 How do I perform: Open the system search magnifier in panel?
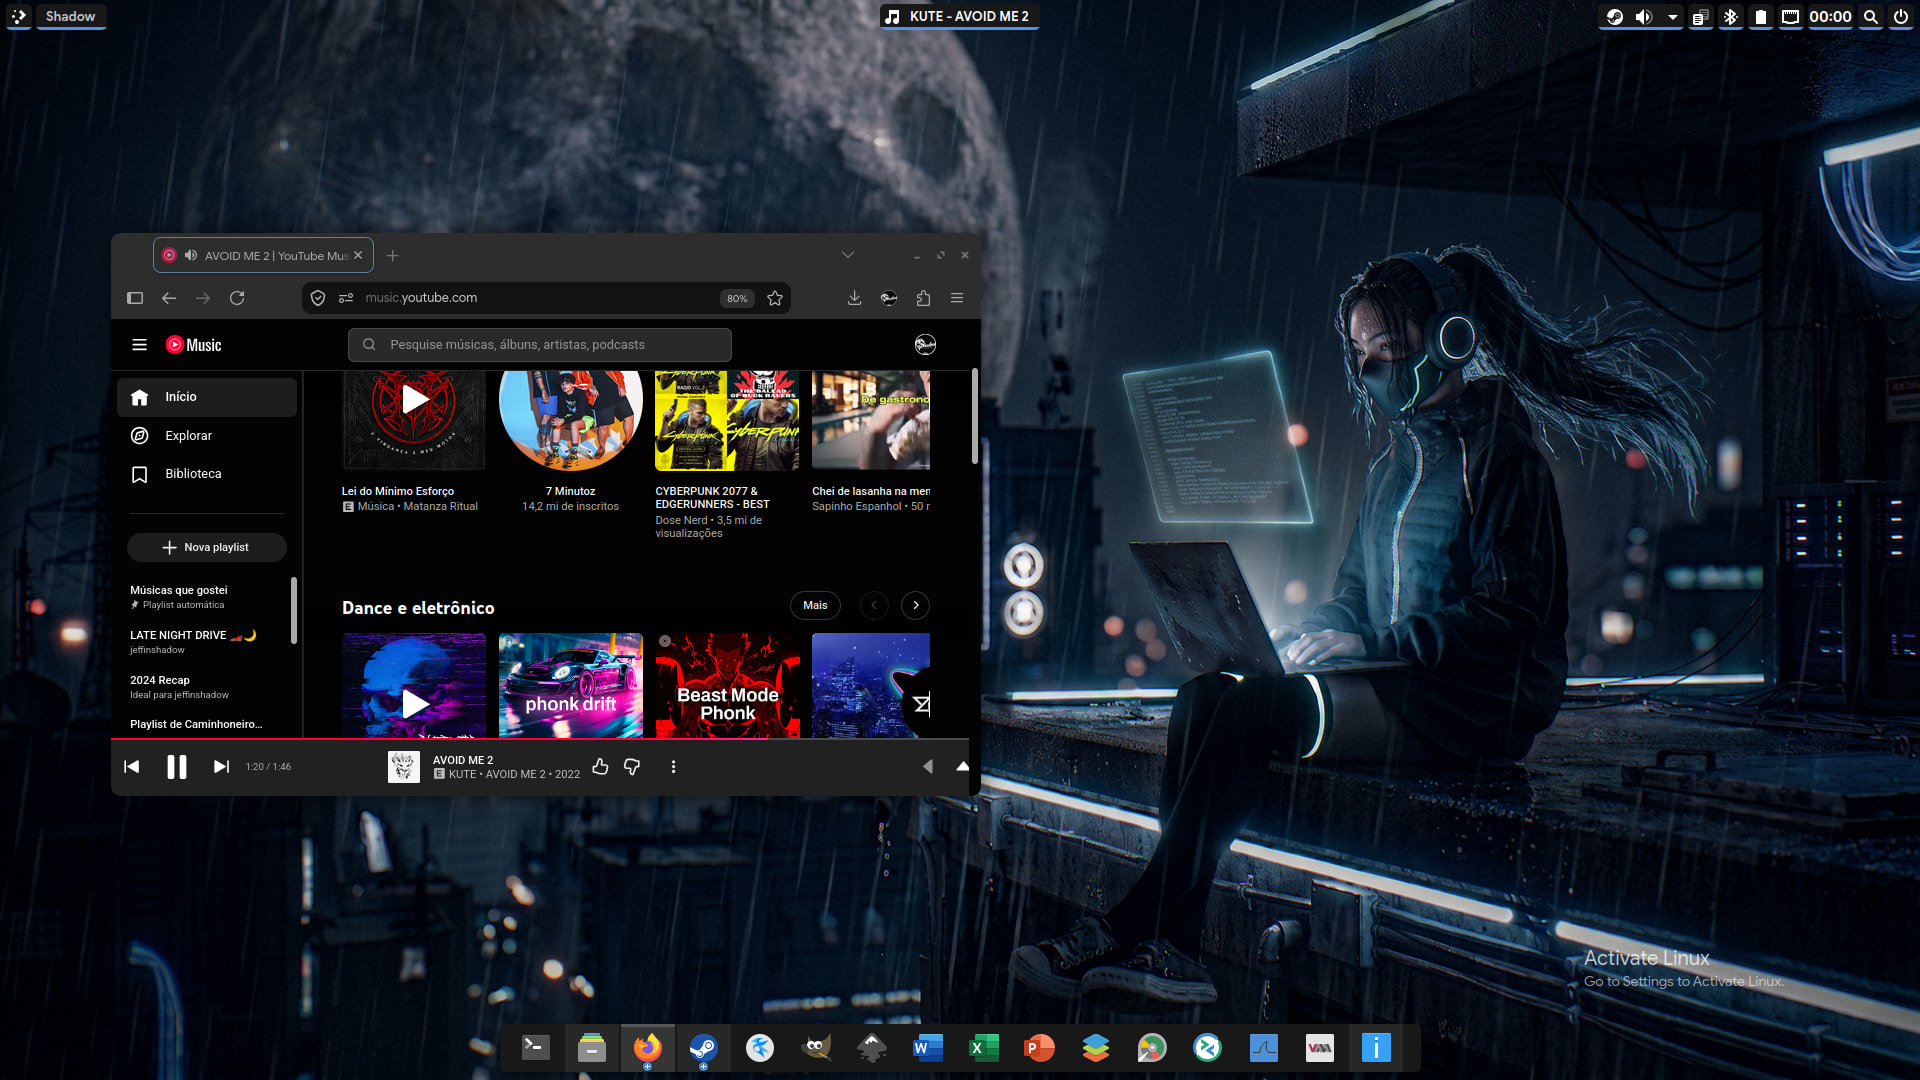pyautogui.click(x=1871, y=16)
